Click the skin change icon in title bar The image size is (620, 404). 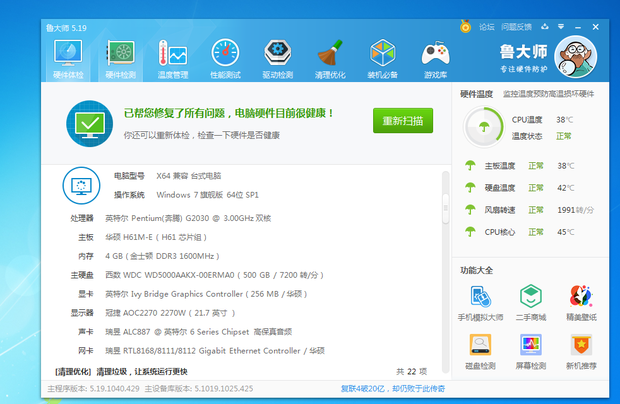click(545, 26)
